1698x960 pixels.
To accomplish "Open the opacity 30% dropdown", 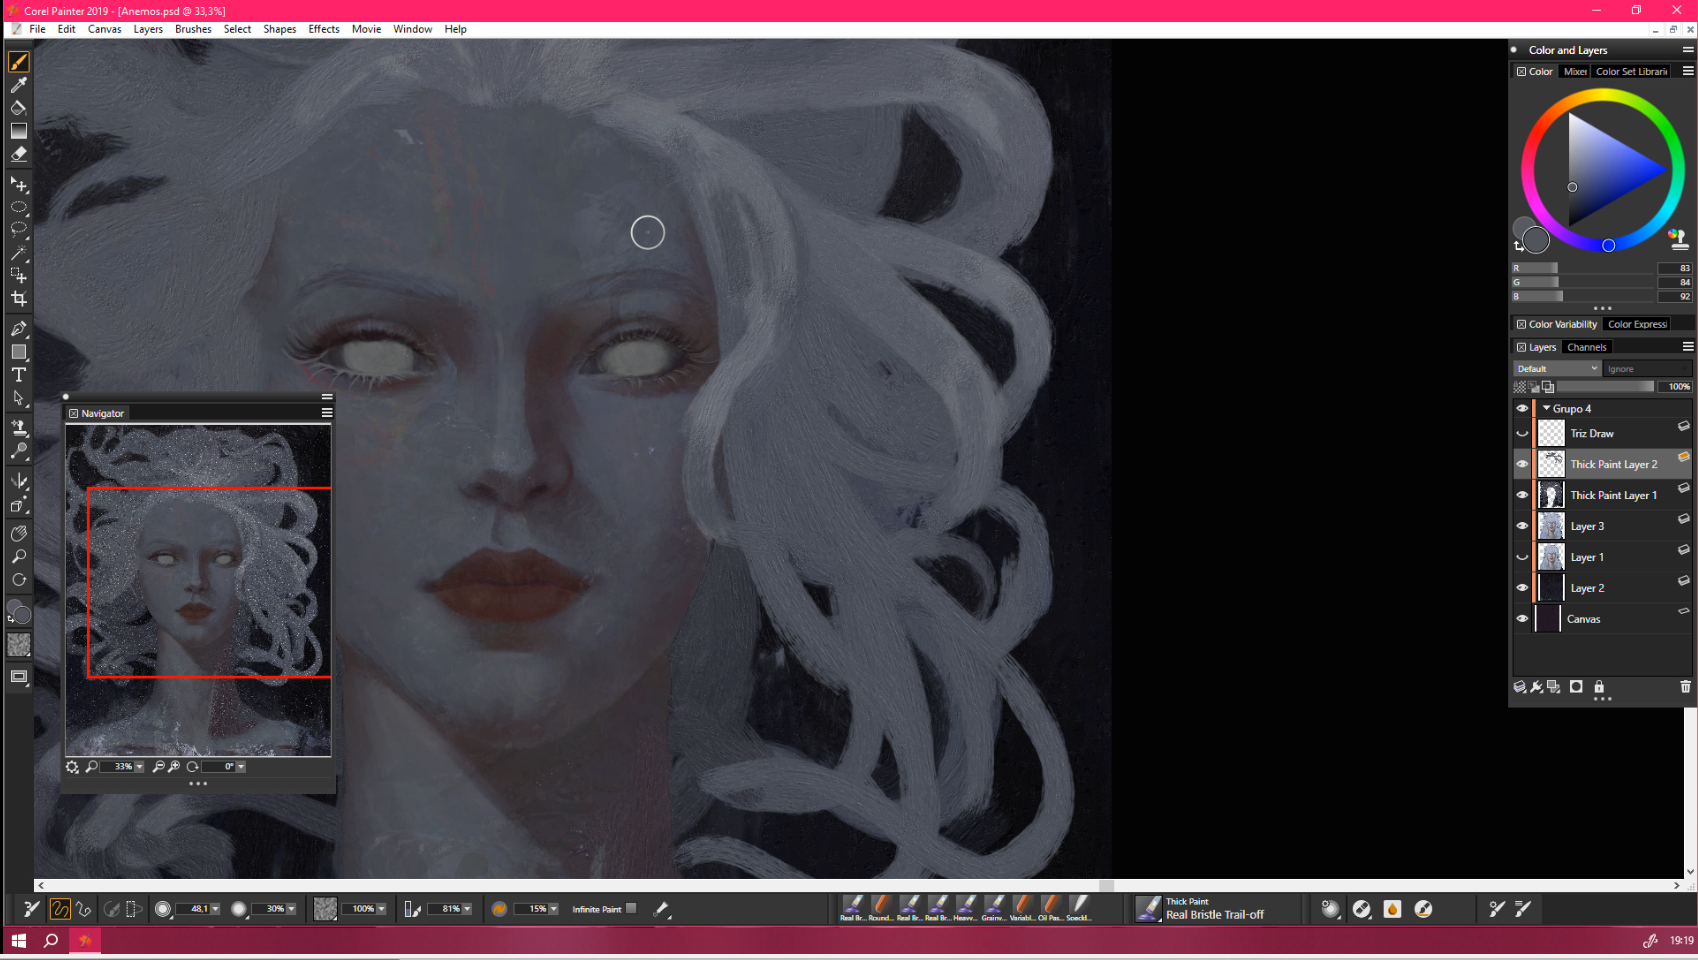I will pyautogui.click(x=291, y=909).
